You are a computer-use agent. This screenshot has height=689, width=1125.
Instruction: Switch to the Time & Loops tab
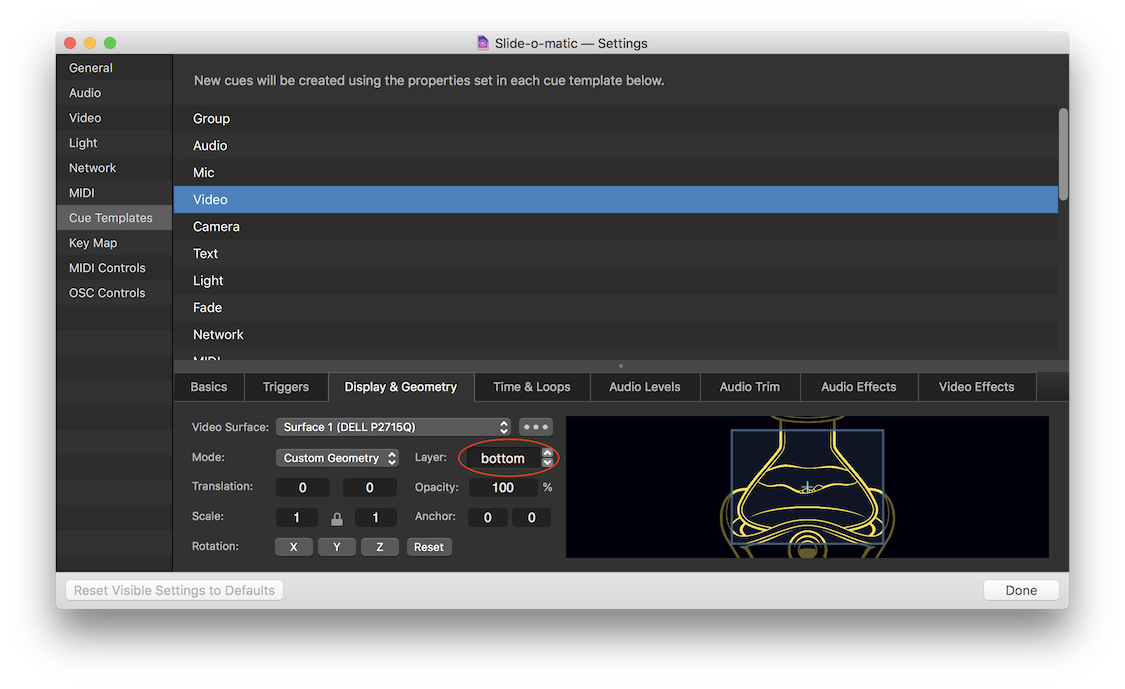point(531,387)
